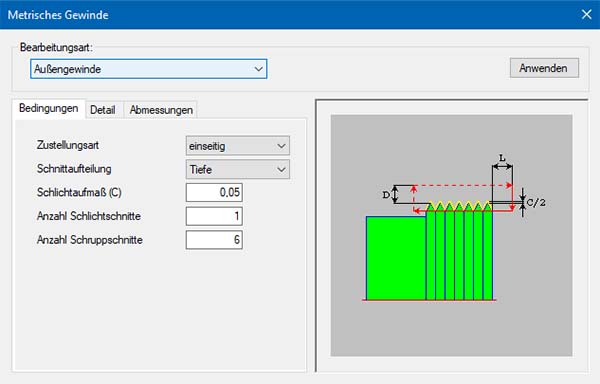Click the Anzahl Schruppschnitte input field
The height and width of the screenshot is (384, 600).
pyautogui.click(x=214, y=240)
